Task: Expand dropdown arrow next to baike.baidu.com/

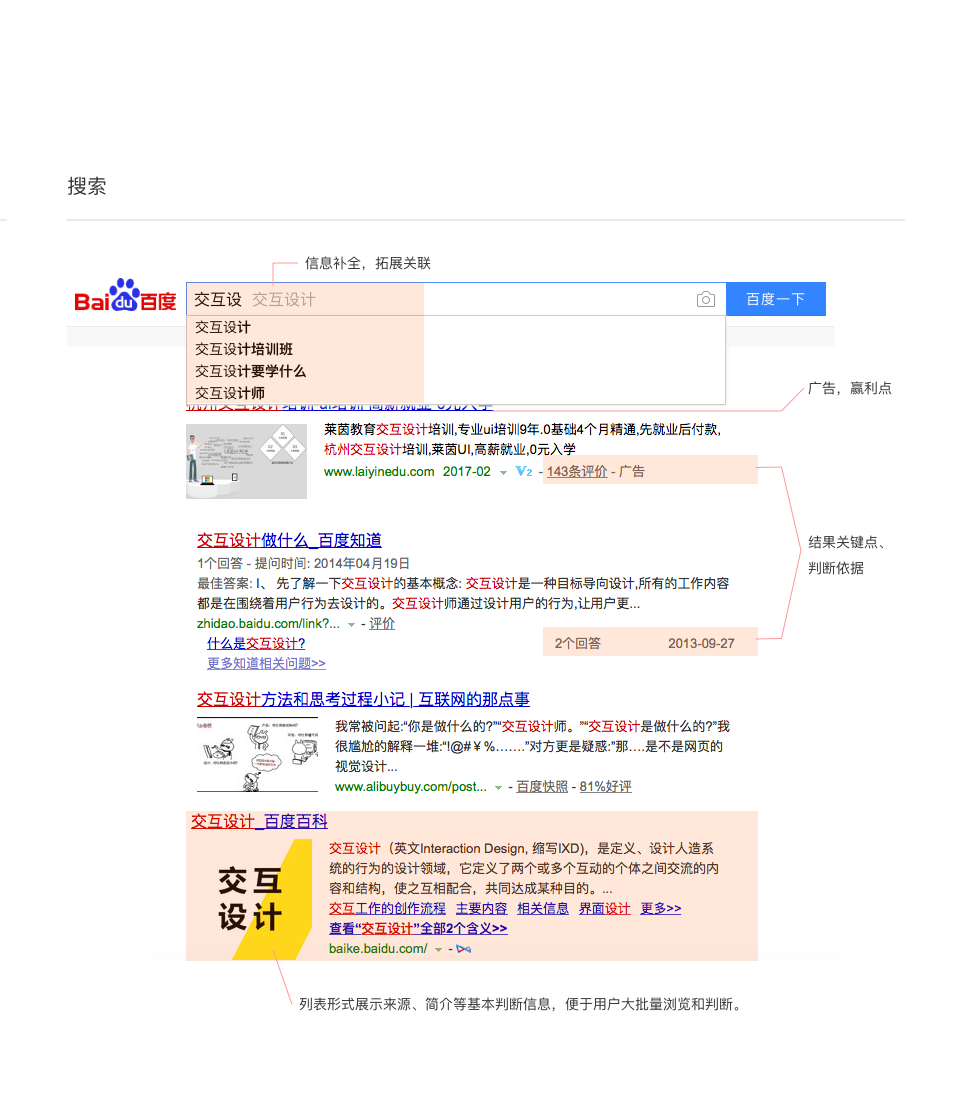Action: click(x=439, y=950)
